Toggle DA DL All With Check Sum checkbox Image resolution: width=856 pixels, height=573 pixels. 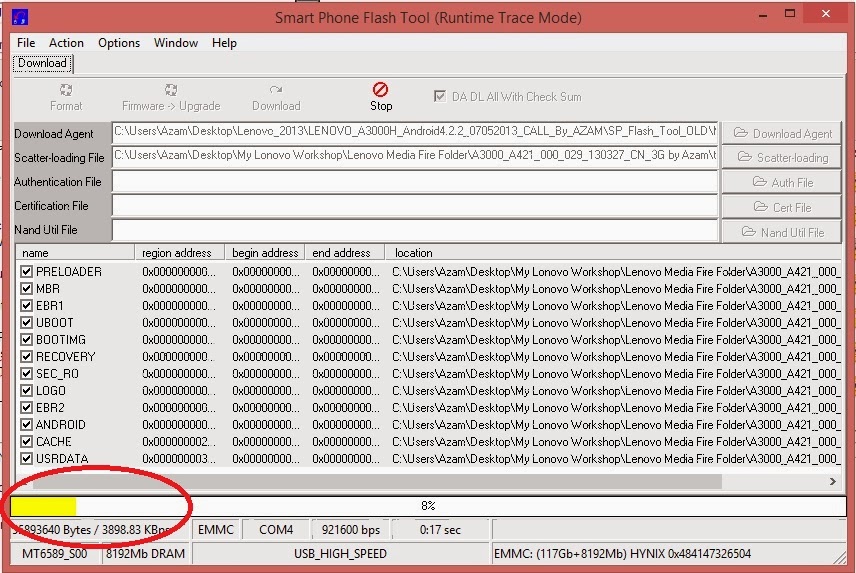click(x=439, y=97)
